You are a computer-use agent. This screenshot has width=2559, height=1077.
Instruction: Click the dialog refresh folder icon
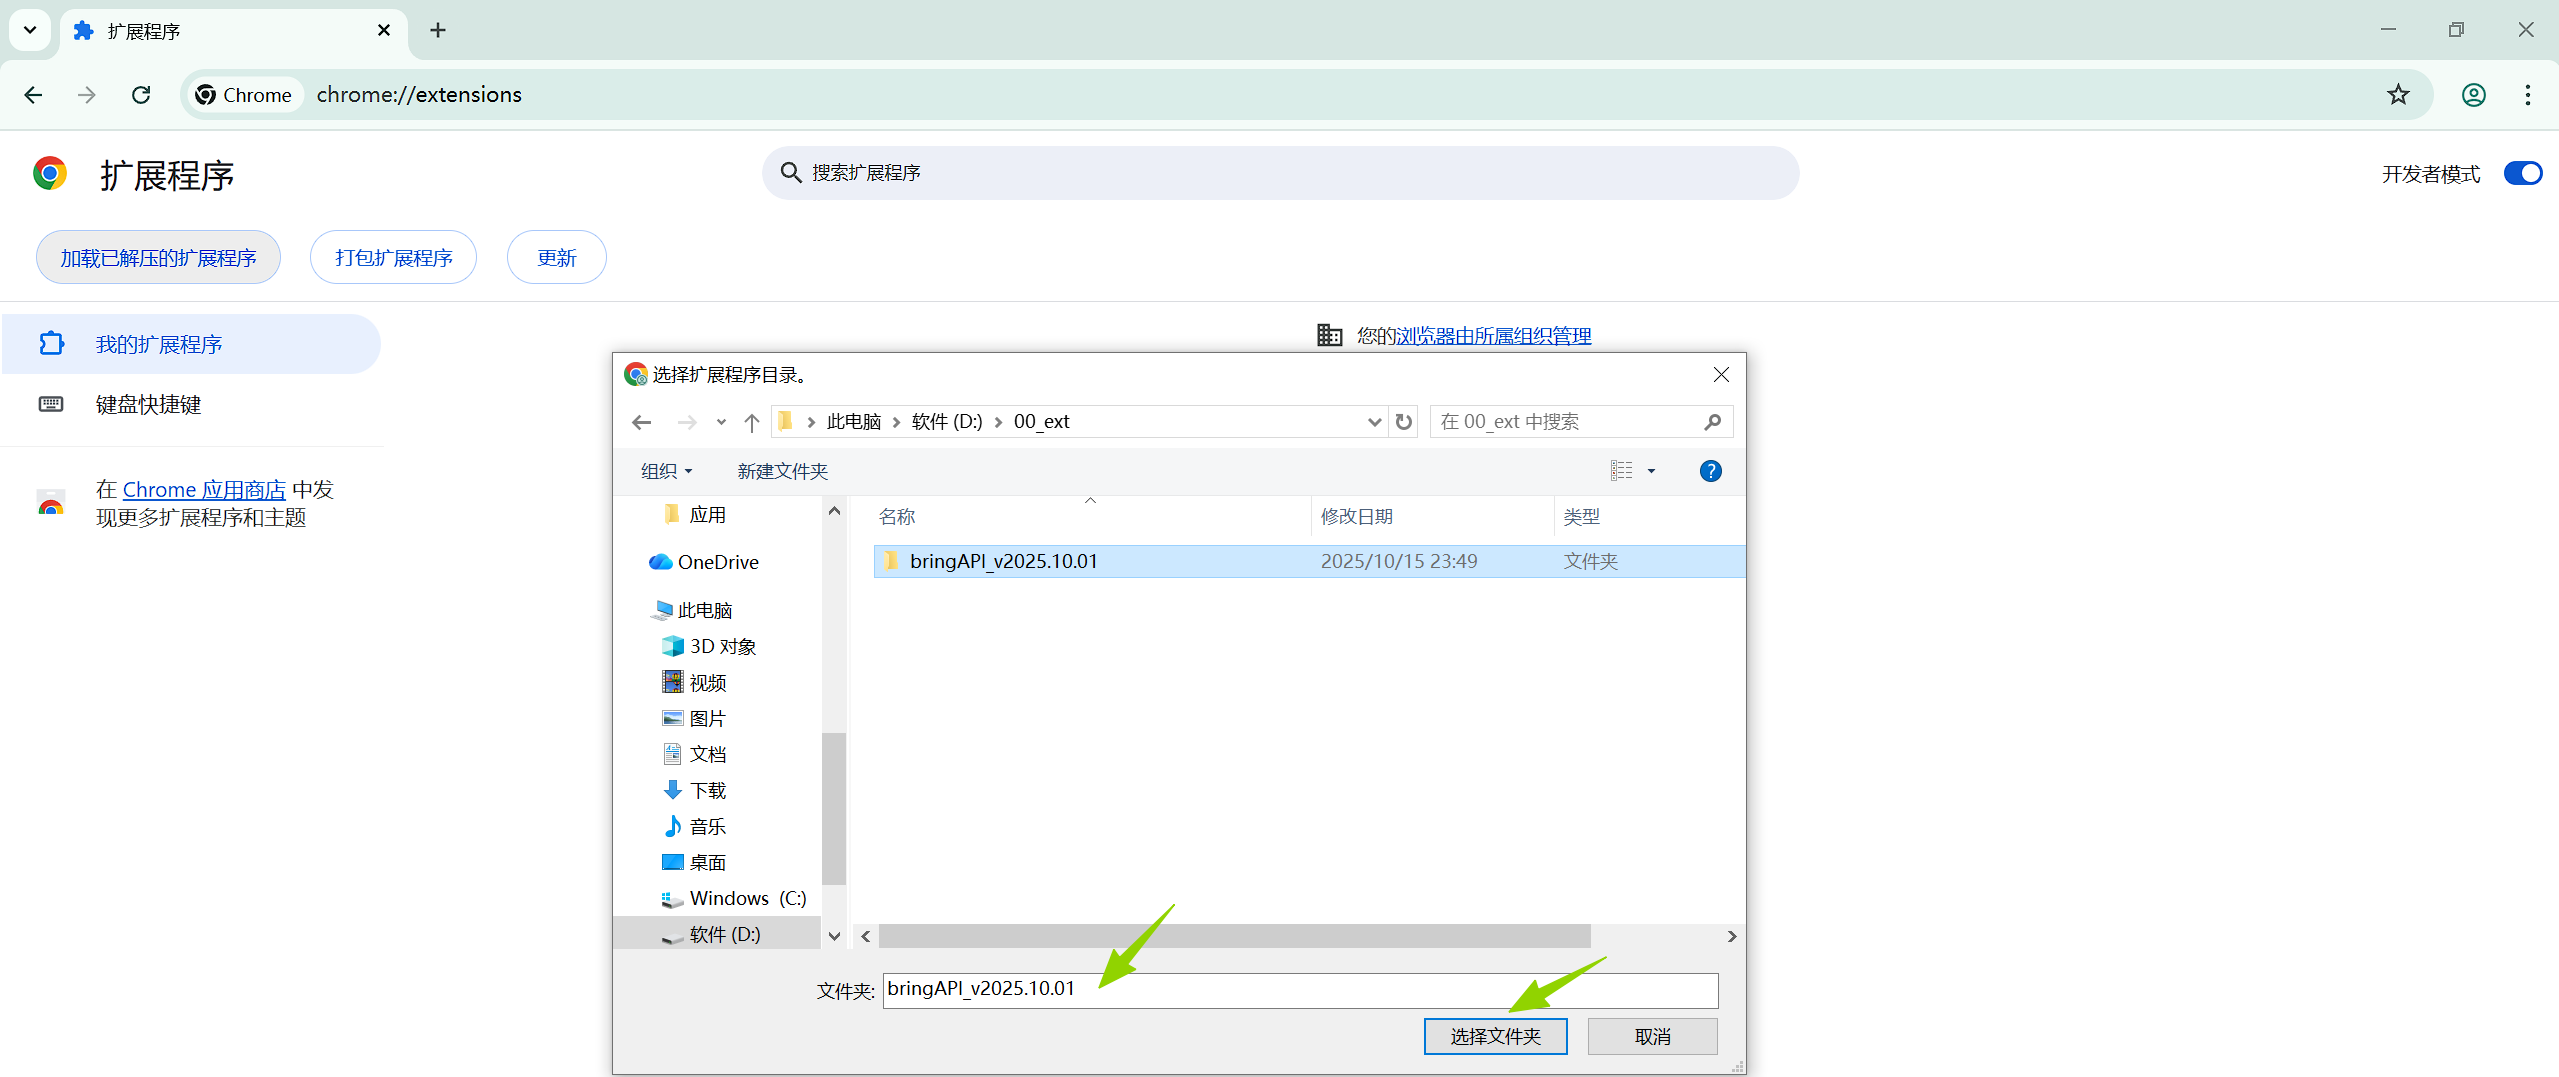[1404, 422]
